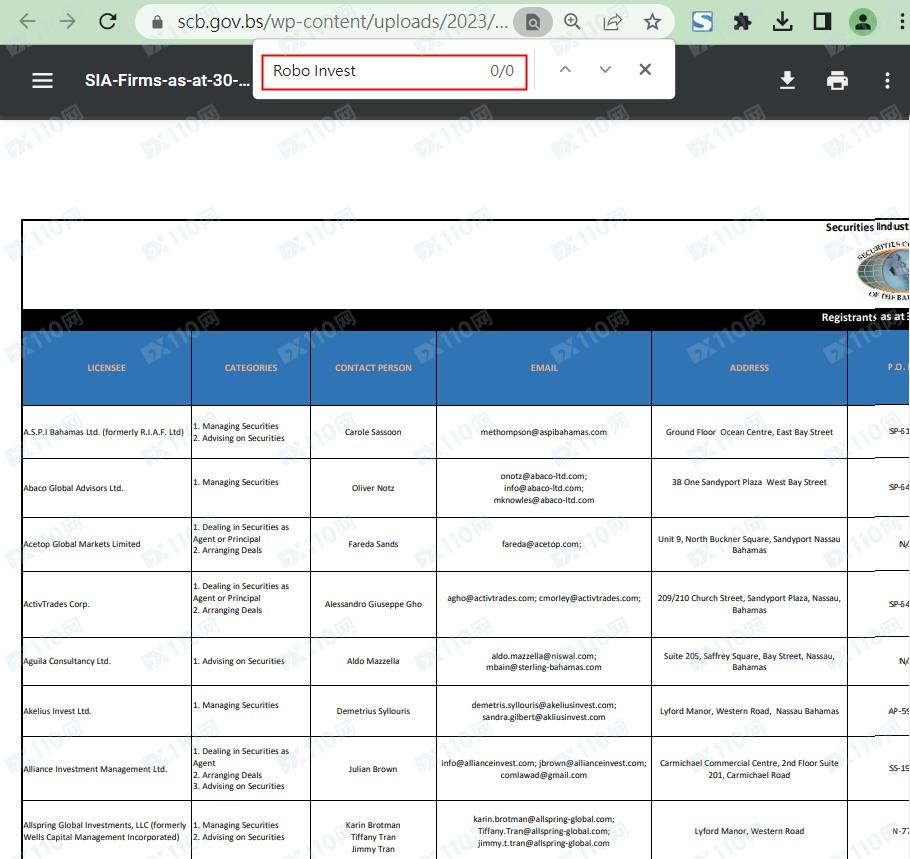Open the user profile avatar
The image size is (910, 859).
[x=862, y=21]
